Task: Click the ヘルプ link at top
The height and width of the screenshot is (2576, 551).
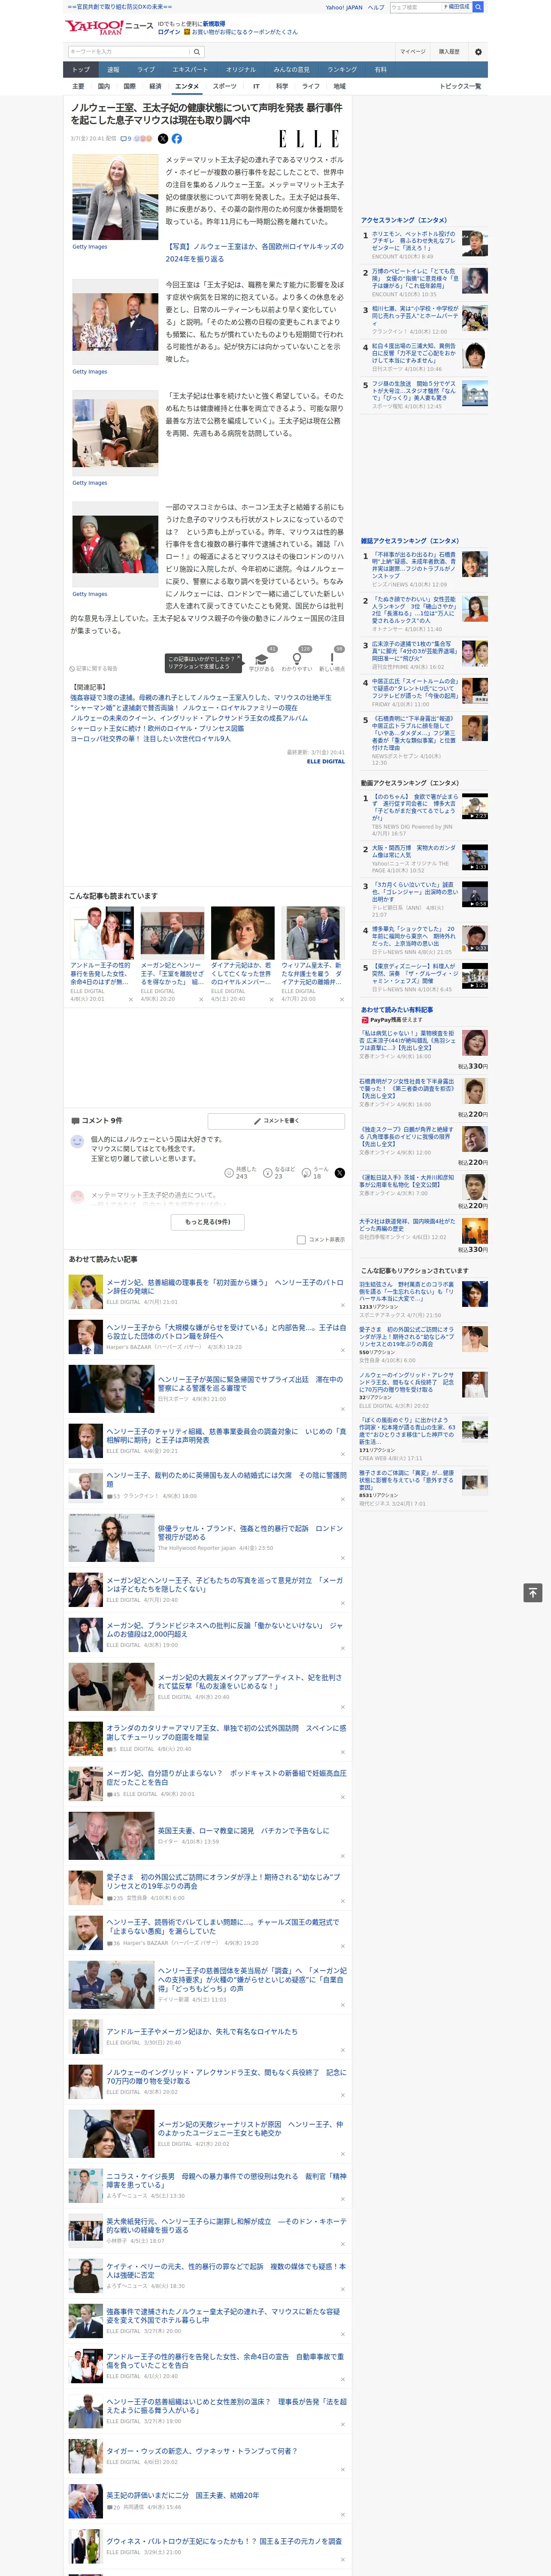Action: tap(375, 7)
